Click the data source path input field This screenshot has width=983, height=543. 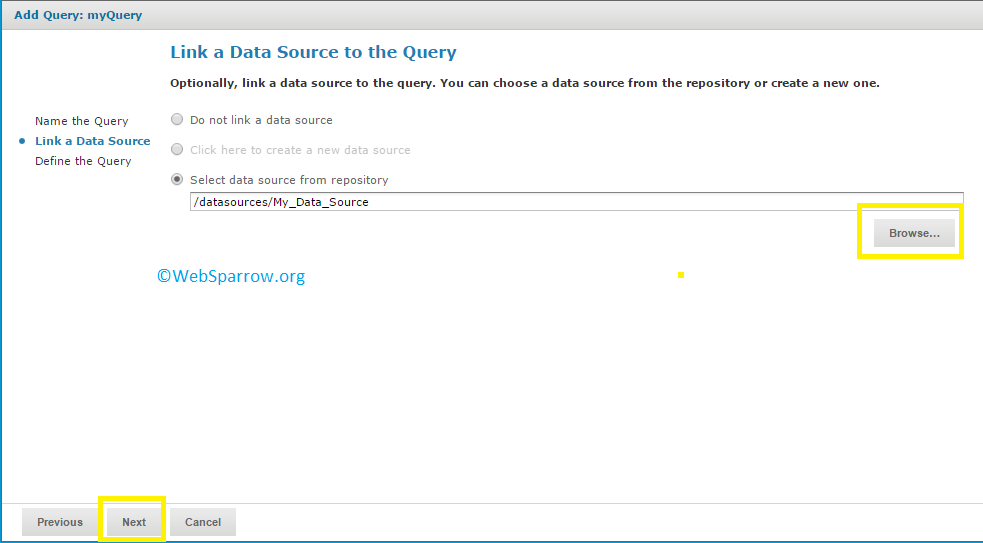click(x=576, y=202)
